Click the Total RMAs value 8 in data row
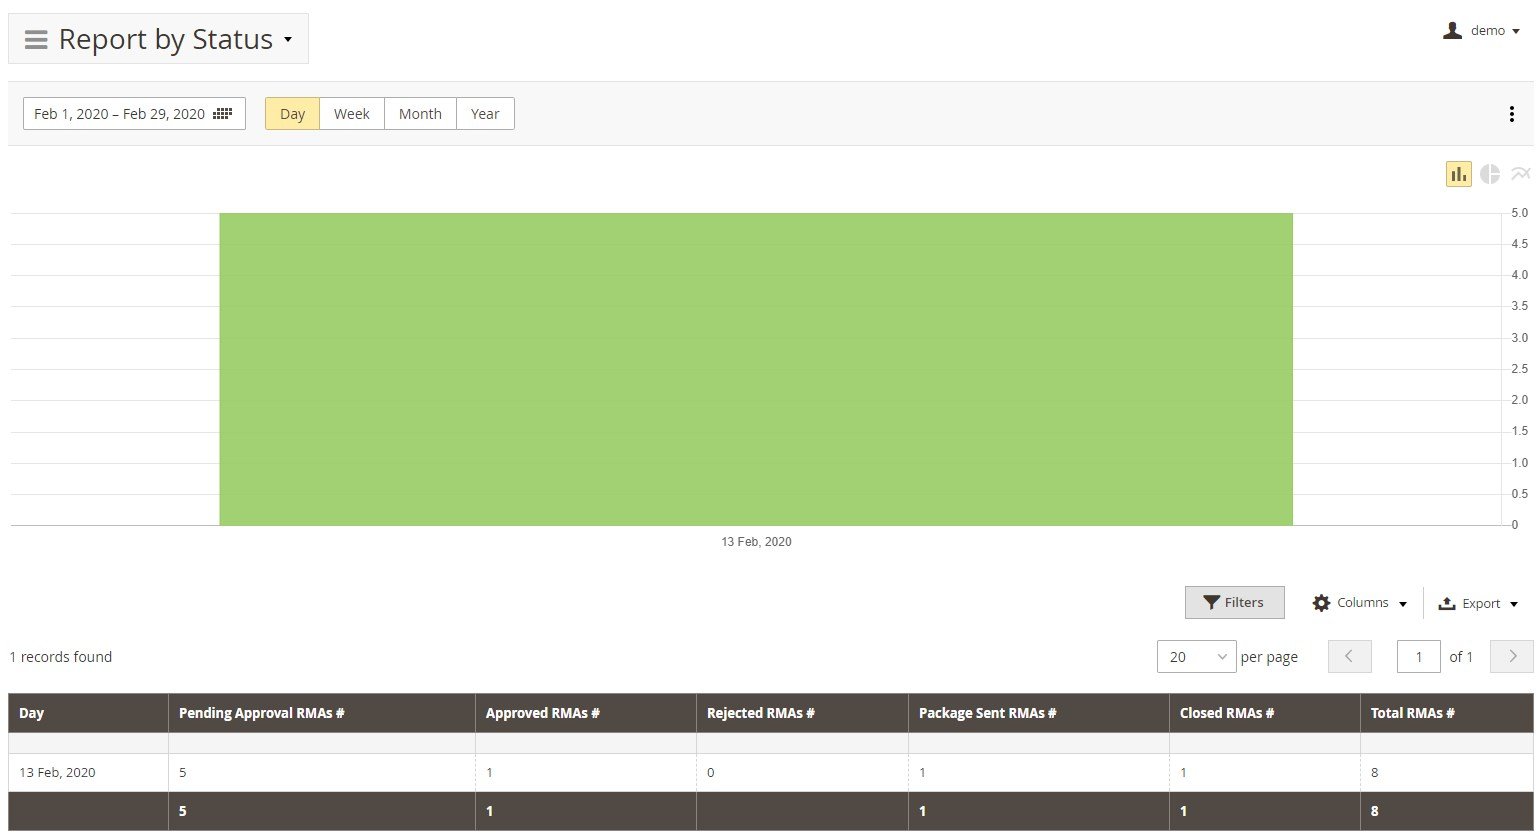This screenshot has height=837, width=1538. (1447, 773)
